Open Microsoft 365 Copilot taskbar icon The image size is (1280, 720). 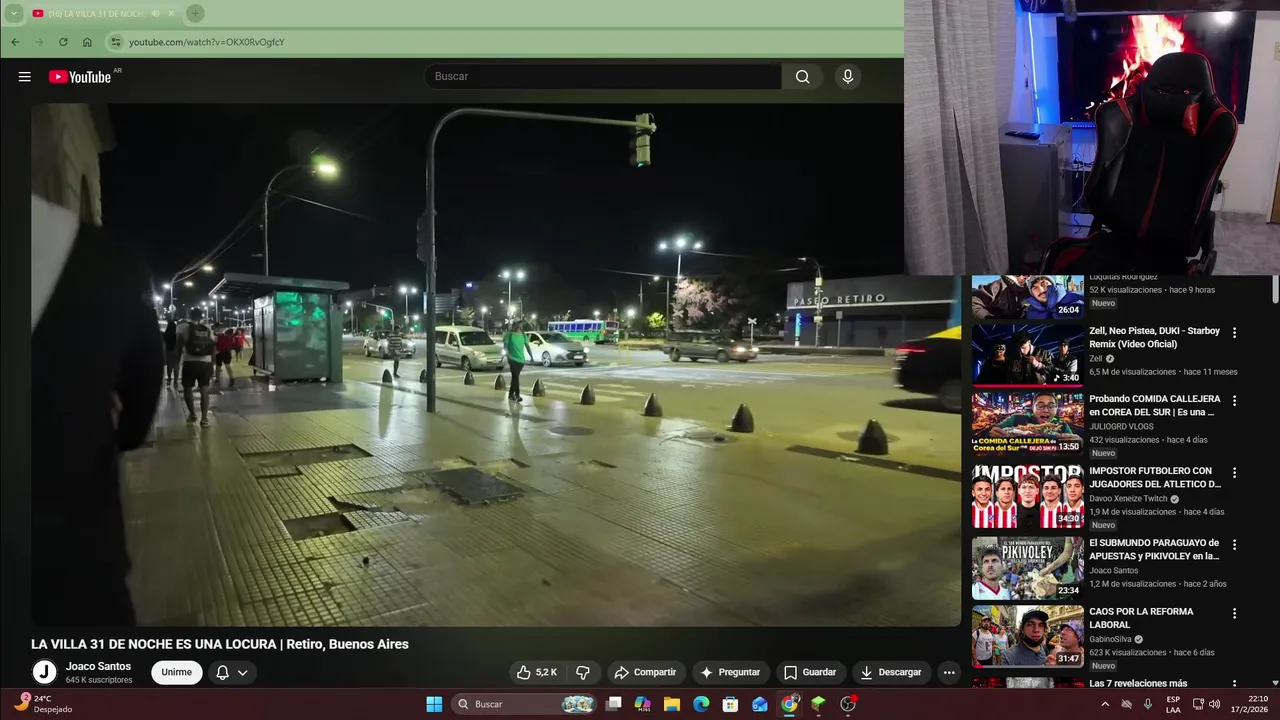coord(643,704)
